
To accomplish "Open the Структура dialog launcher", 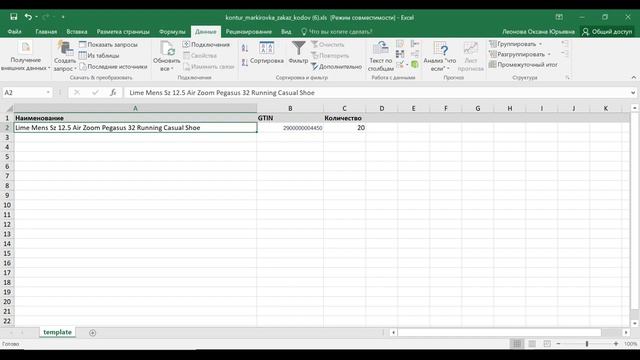I will (x=567, y=77).
